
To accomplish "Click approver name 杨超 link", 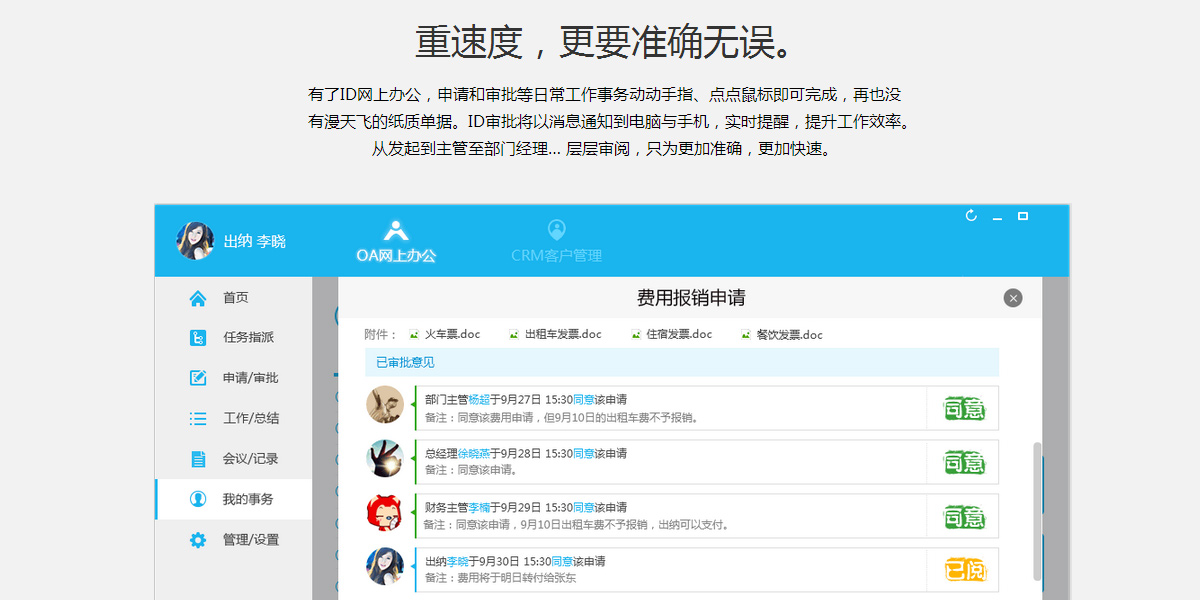I will pyautogui.click(x=479, y=399).
